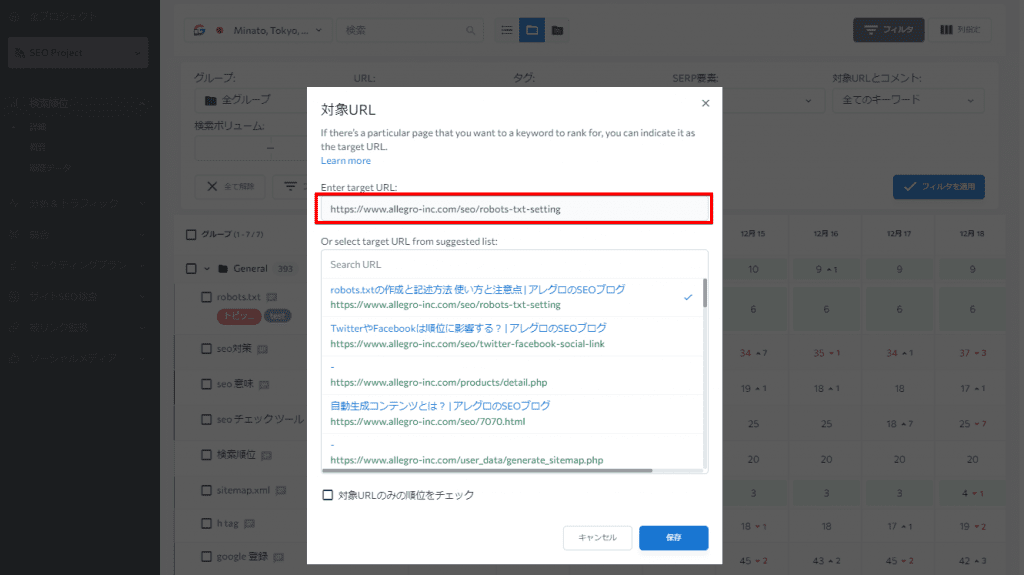1024x575 pixels.
Task: Open the 列設定 column settings button
Action: (x=959, y=30)
